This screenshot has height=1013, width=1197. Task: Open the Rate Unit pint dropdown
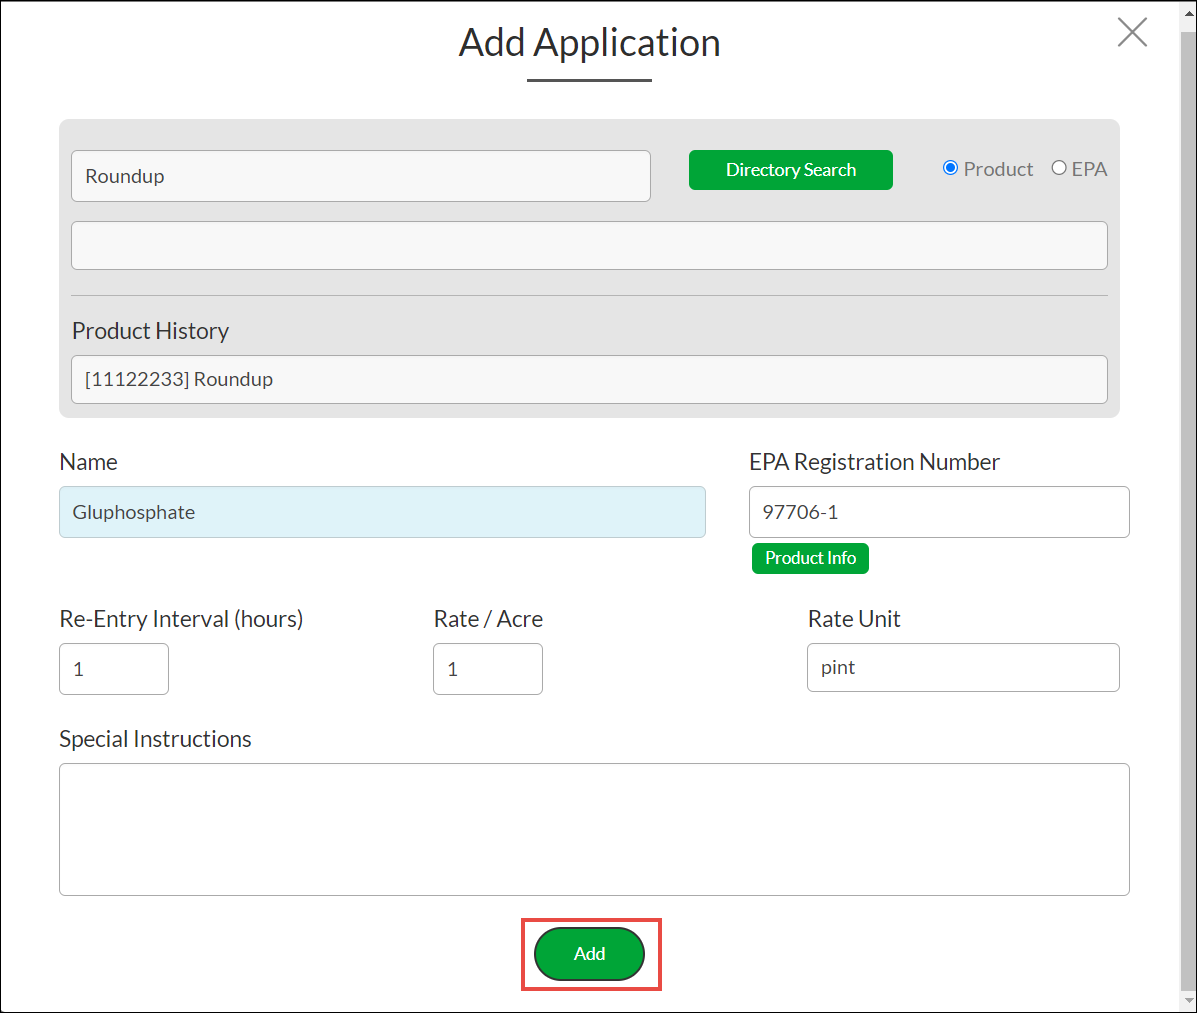click(963, 667)
